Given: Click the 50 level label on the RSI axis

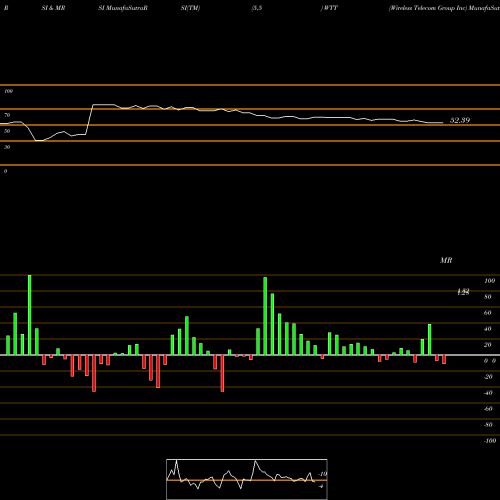Looking at the screenshot, I should 7,131.
